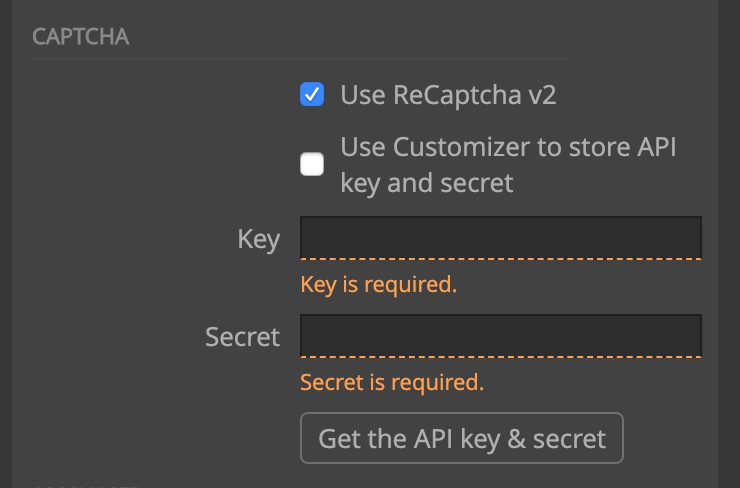Click the partially visible heading below CAPTCHA section
740x488 pixels.
click(x=85, y=486)
